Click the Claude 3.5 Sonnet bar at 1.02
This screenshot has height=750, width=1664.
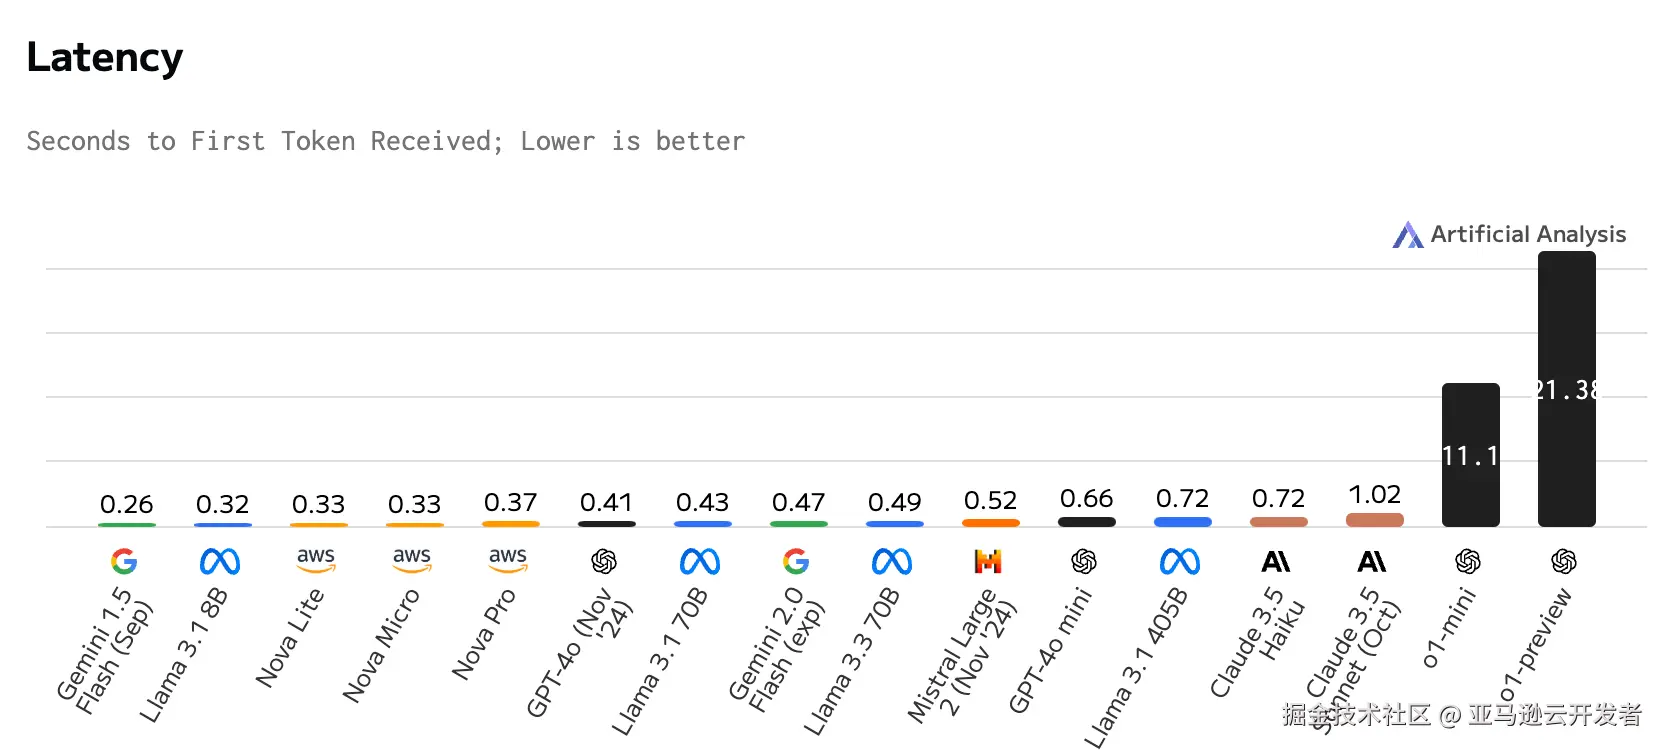pyautogui.click(x=1374, y=520)
